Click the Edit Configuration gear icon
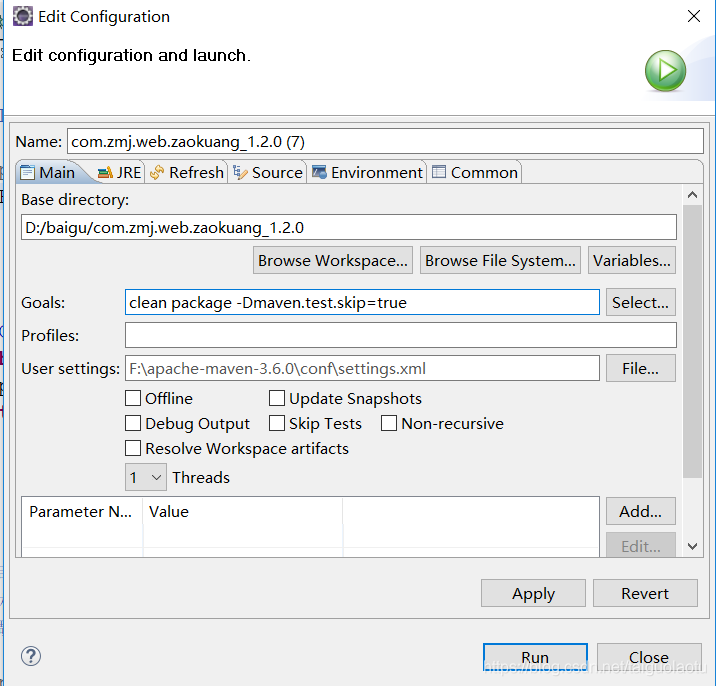This screenshot has width=716, height=686. tap(22, 16)
